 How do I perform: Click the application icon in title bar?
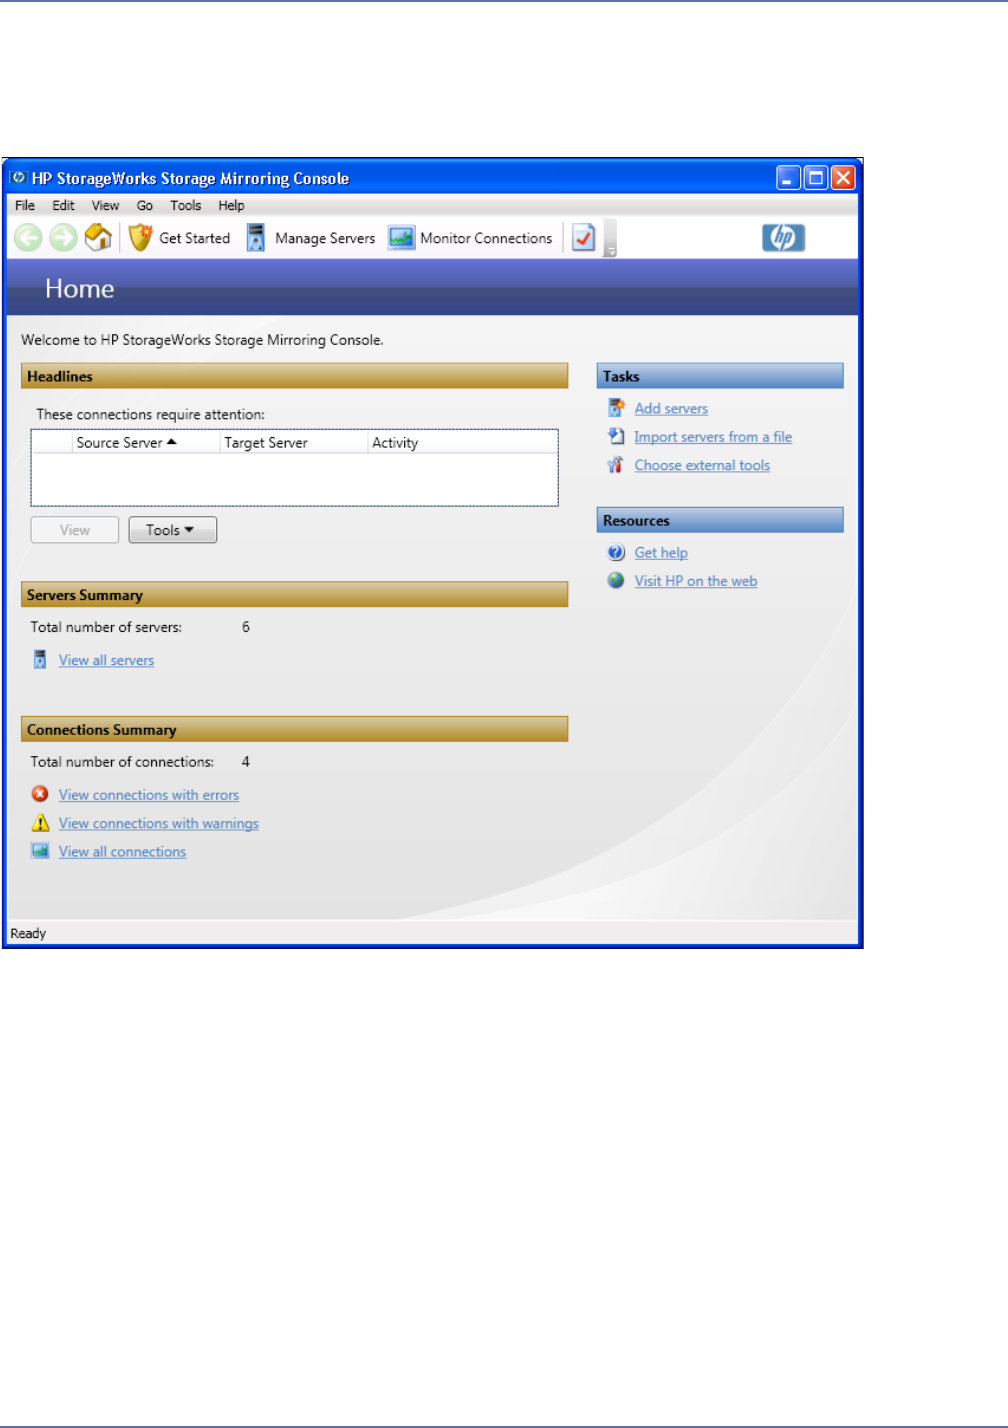(x=18, y=178)
